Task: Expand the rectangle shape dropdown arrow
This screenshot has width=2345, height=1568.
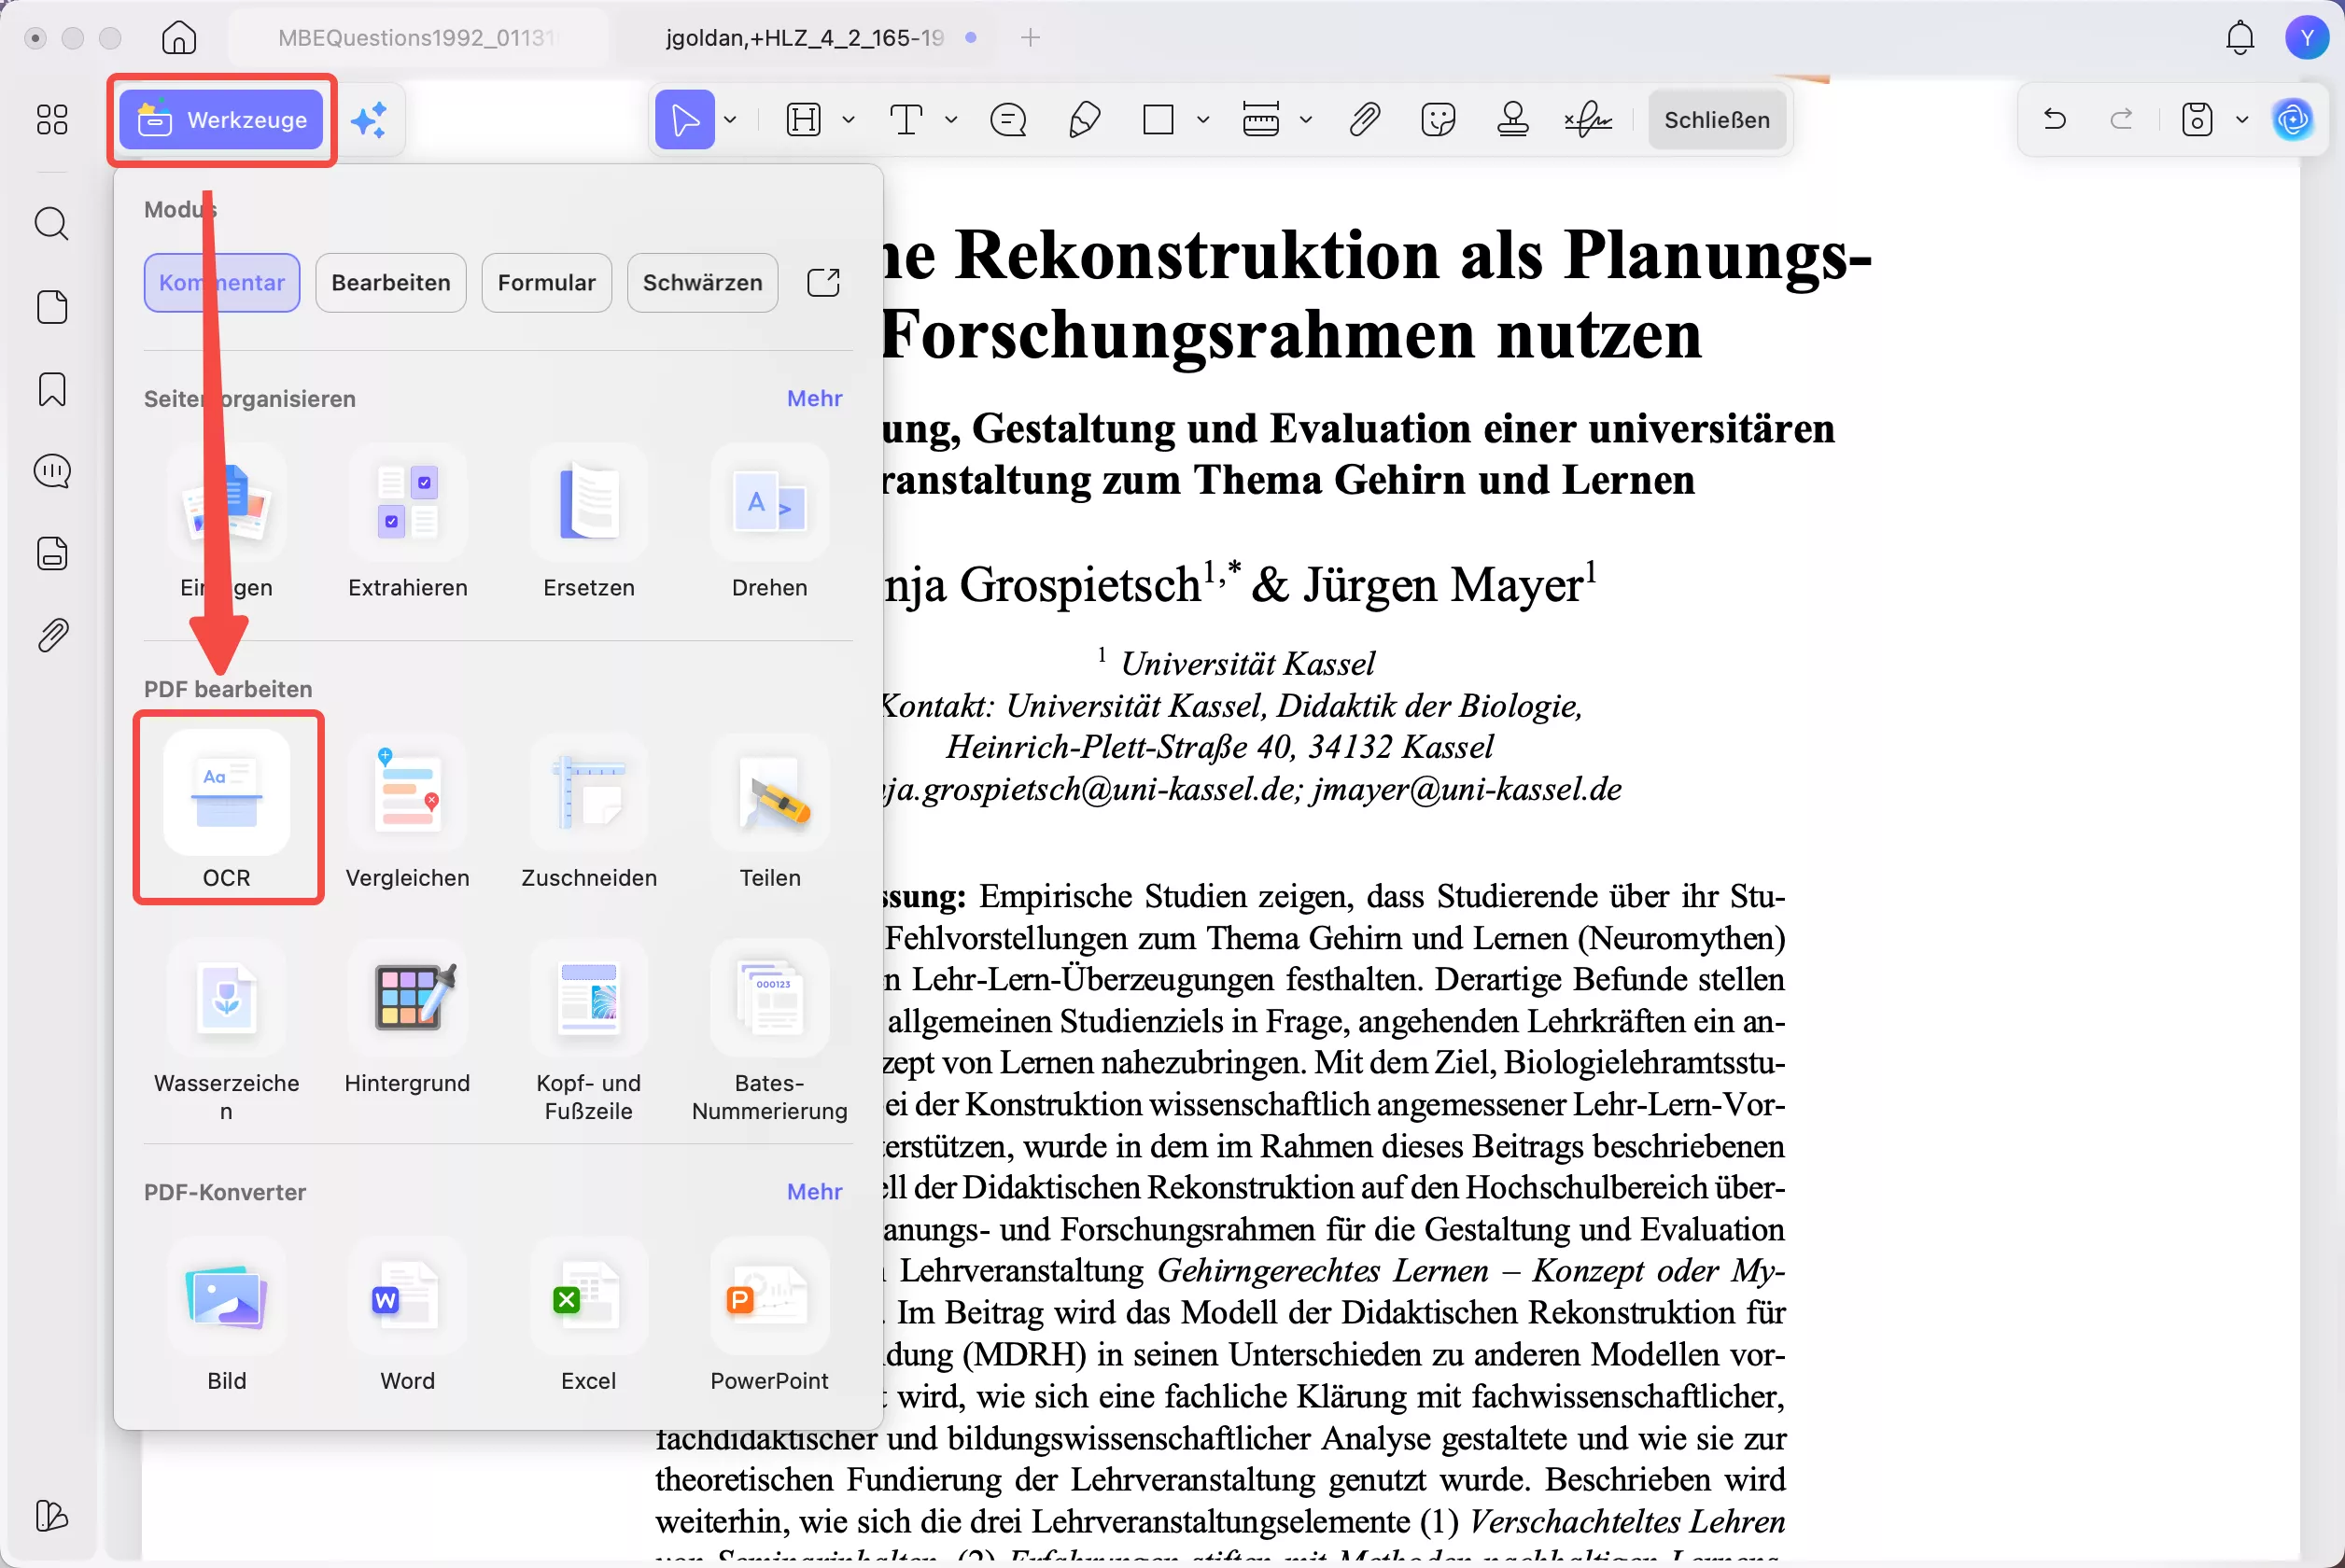Action: pyautogui.click(x=1203, y=120)
